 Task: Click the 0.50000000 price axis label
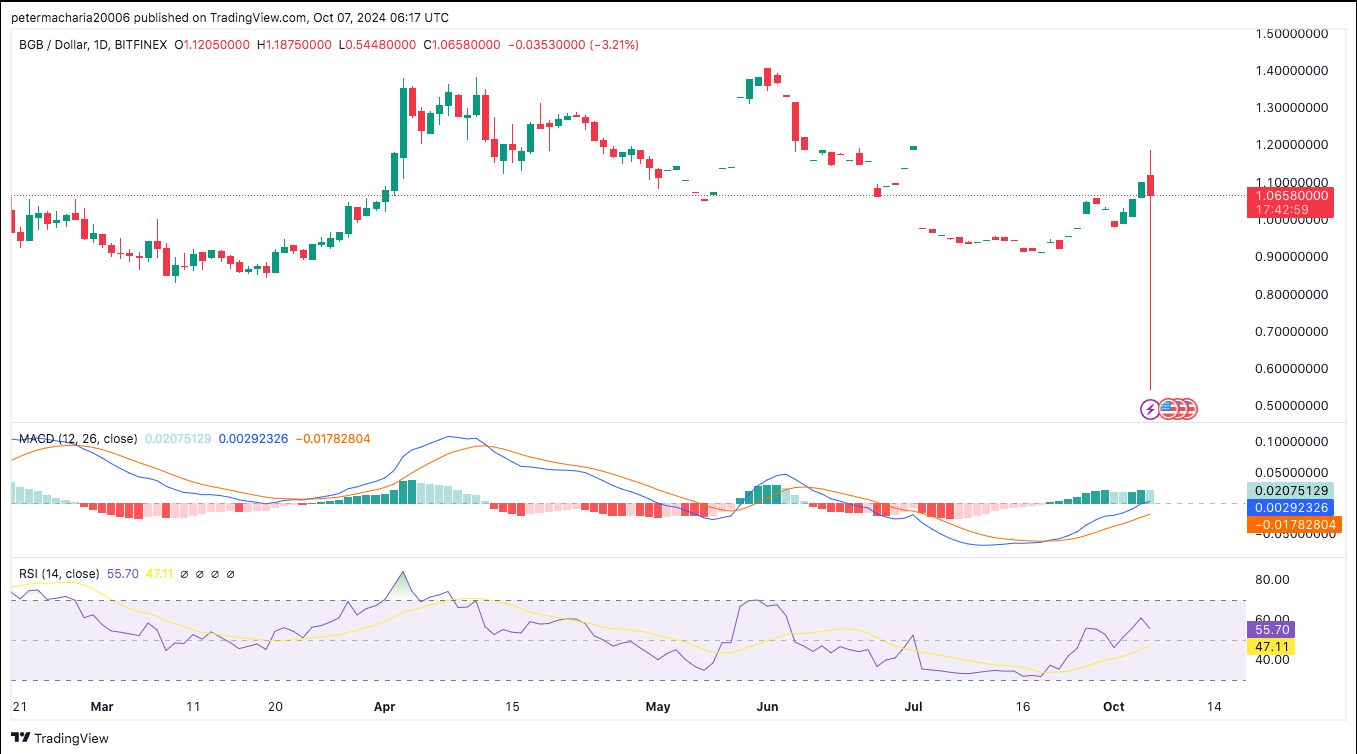coord(1291,405)
